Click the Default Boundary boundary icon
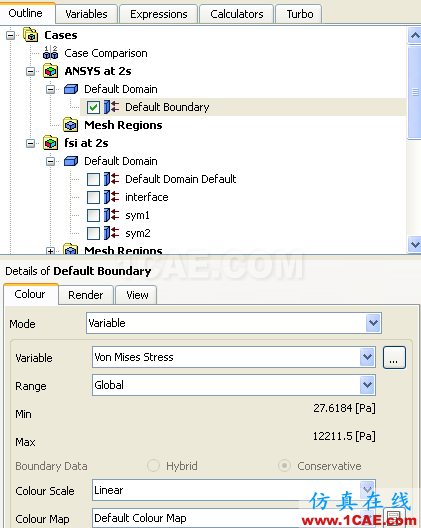The height and width of the screenshot is (528, 421). tap(111, 107)
